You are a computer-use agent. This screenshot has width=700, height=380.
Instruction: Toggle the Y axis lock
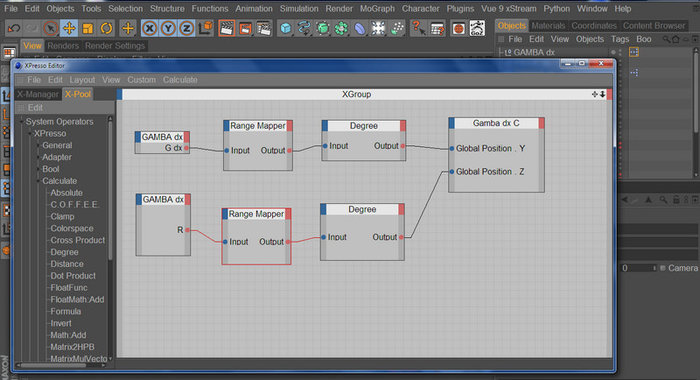click(168, 29)
